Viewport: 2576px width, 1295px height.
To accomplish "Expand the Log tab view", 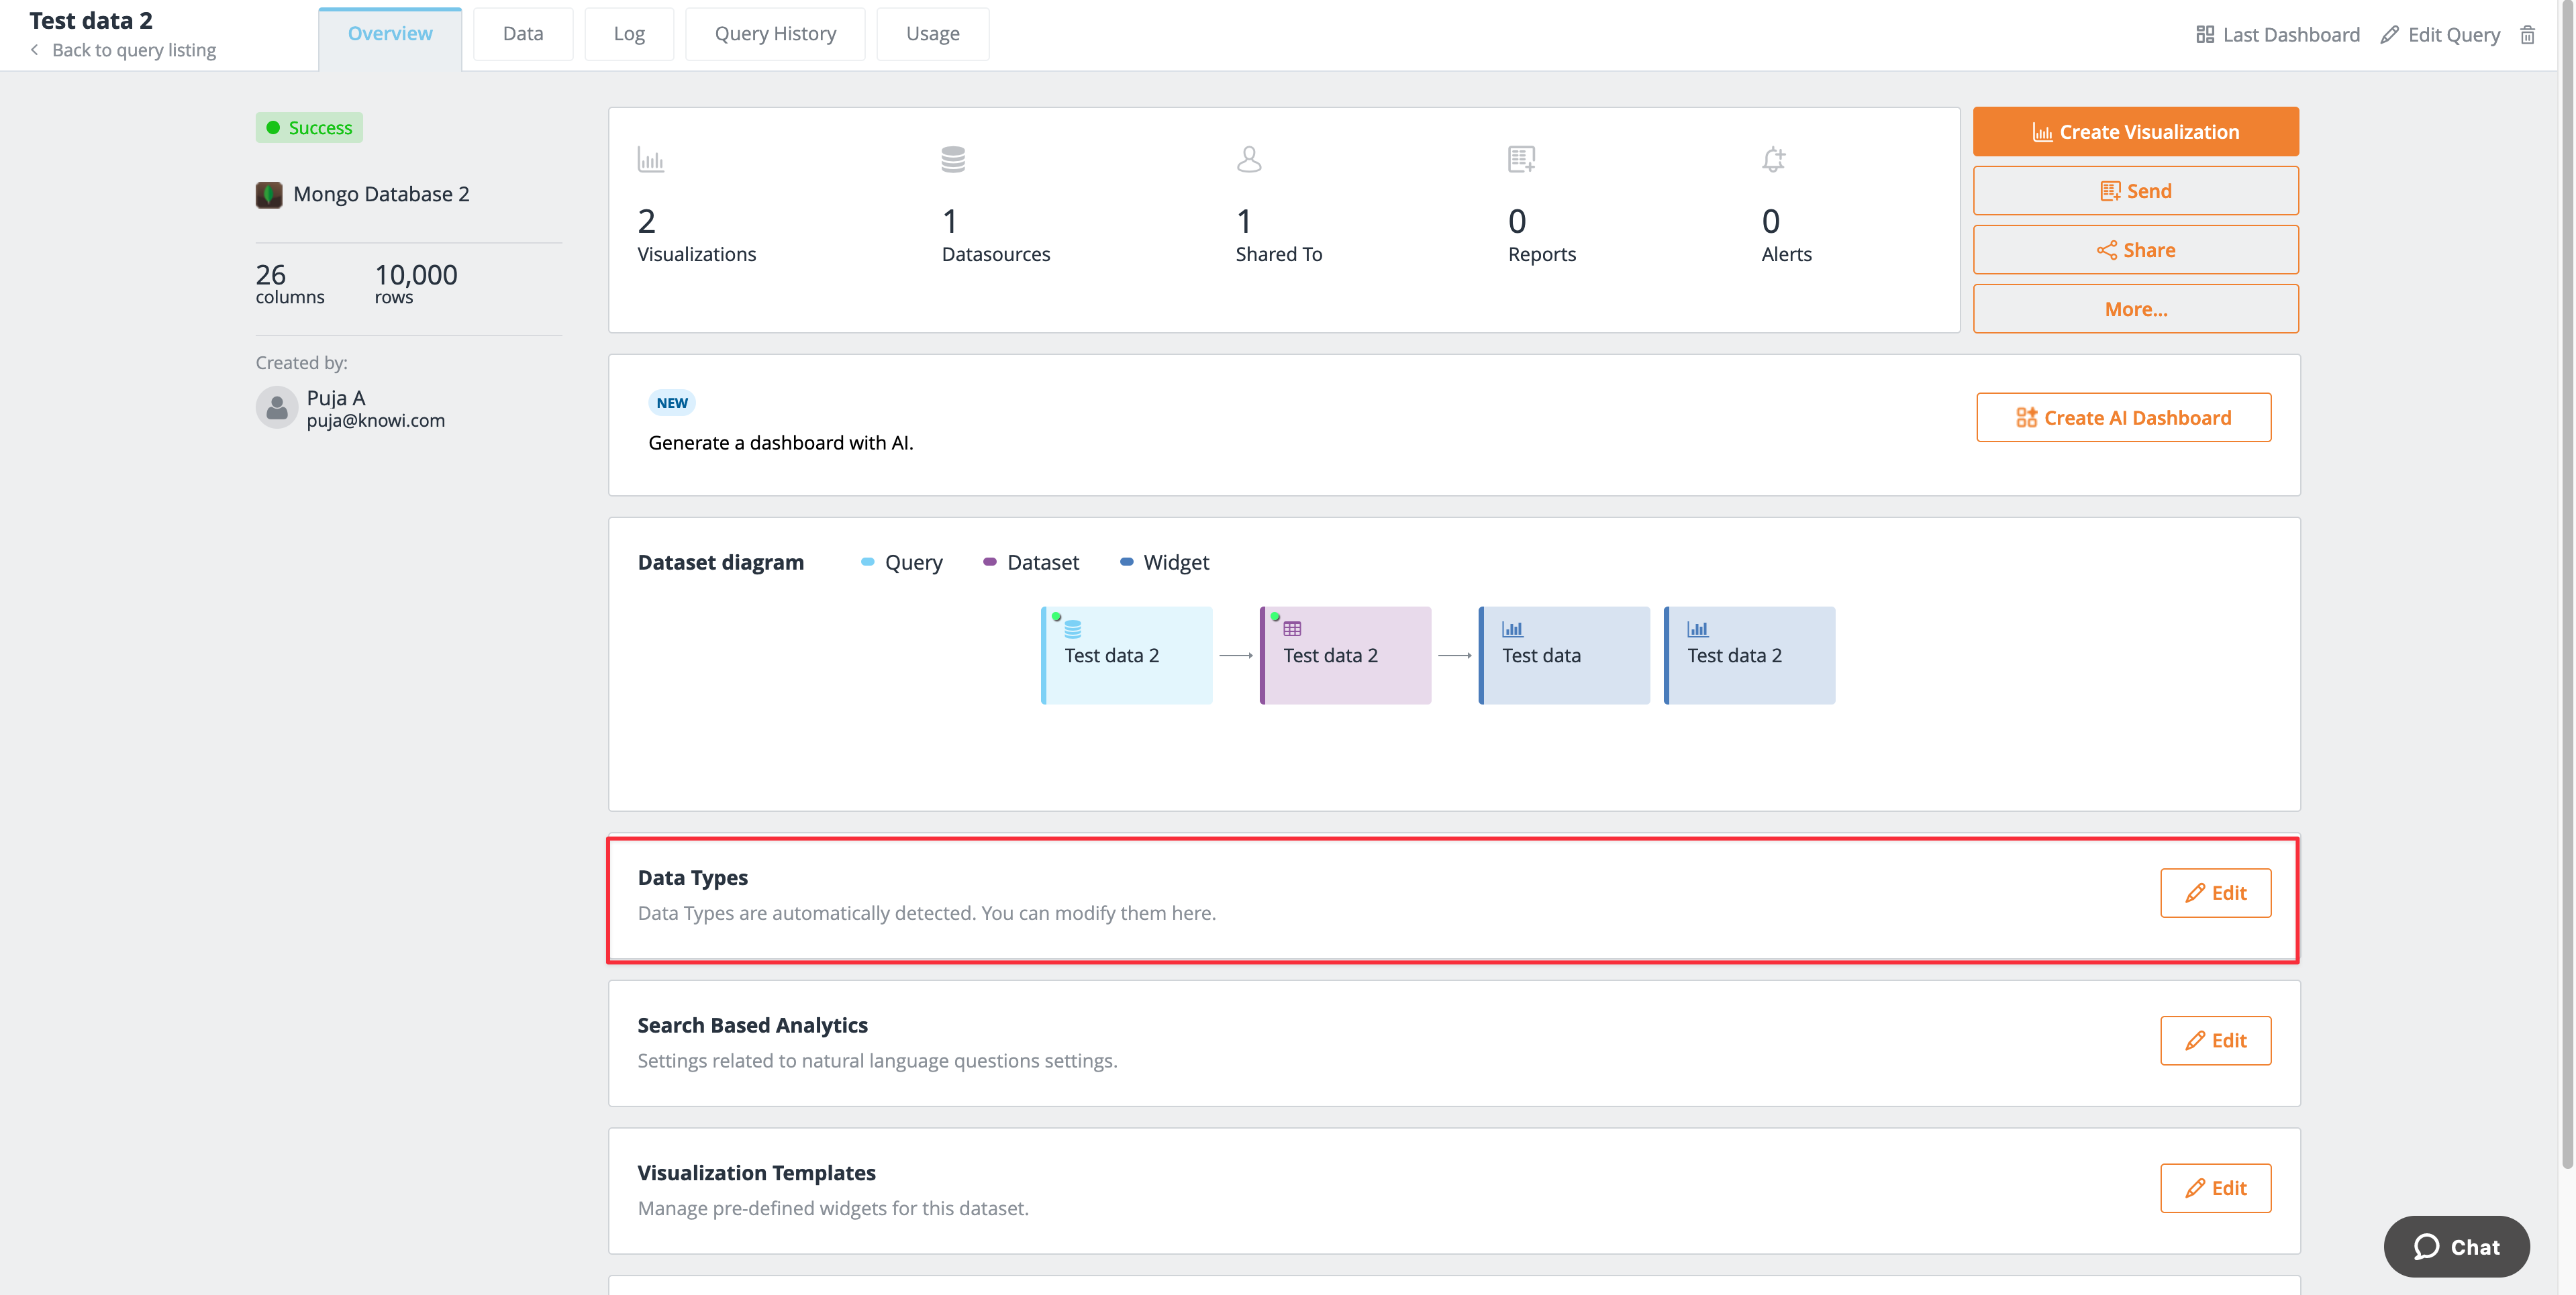I will (x=628, y=33).
